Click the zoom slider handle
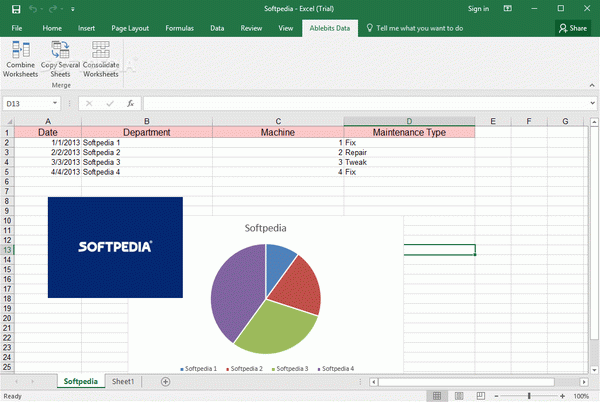Image resolution: width=600 pixels, height=402 pixels. (x=529, y=396)
